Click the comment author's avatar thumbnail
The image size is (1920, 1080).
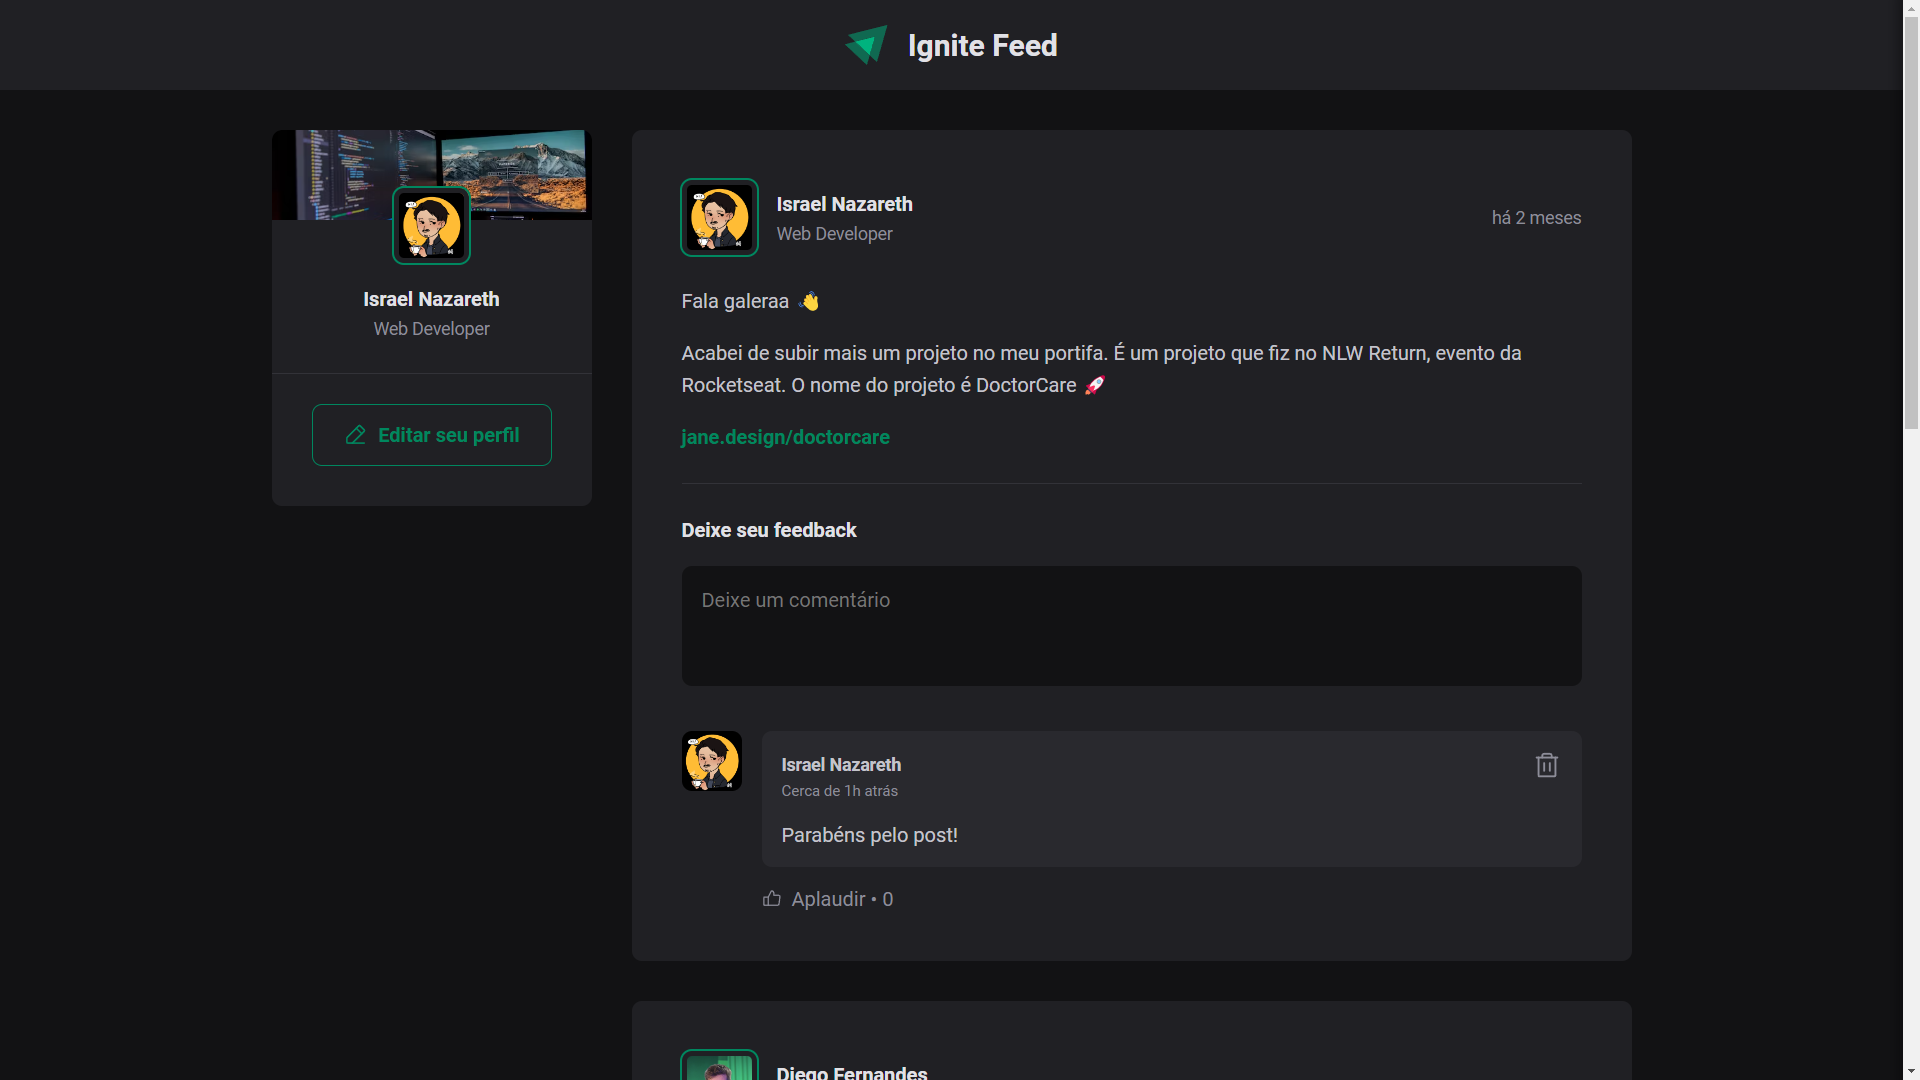[x=711, y=761]
